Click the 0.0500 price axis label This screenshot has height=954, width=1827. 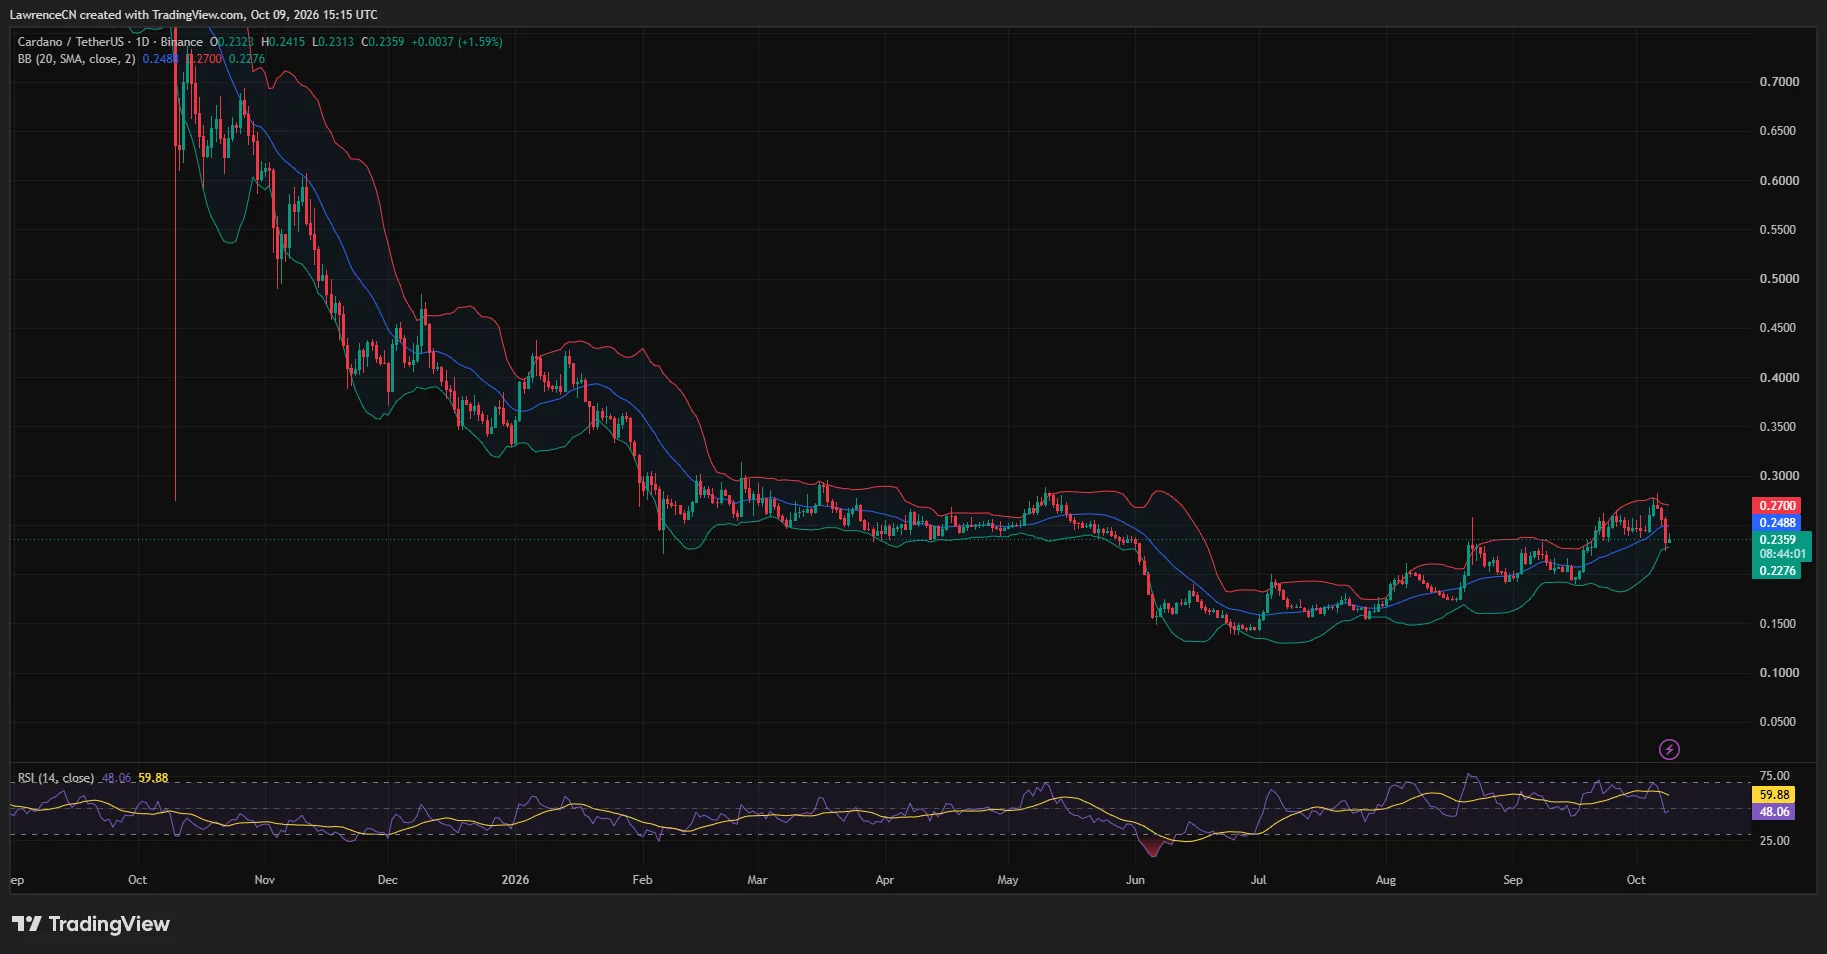click(x=1779, y=722)
